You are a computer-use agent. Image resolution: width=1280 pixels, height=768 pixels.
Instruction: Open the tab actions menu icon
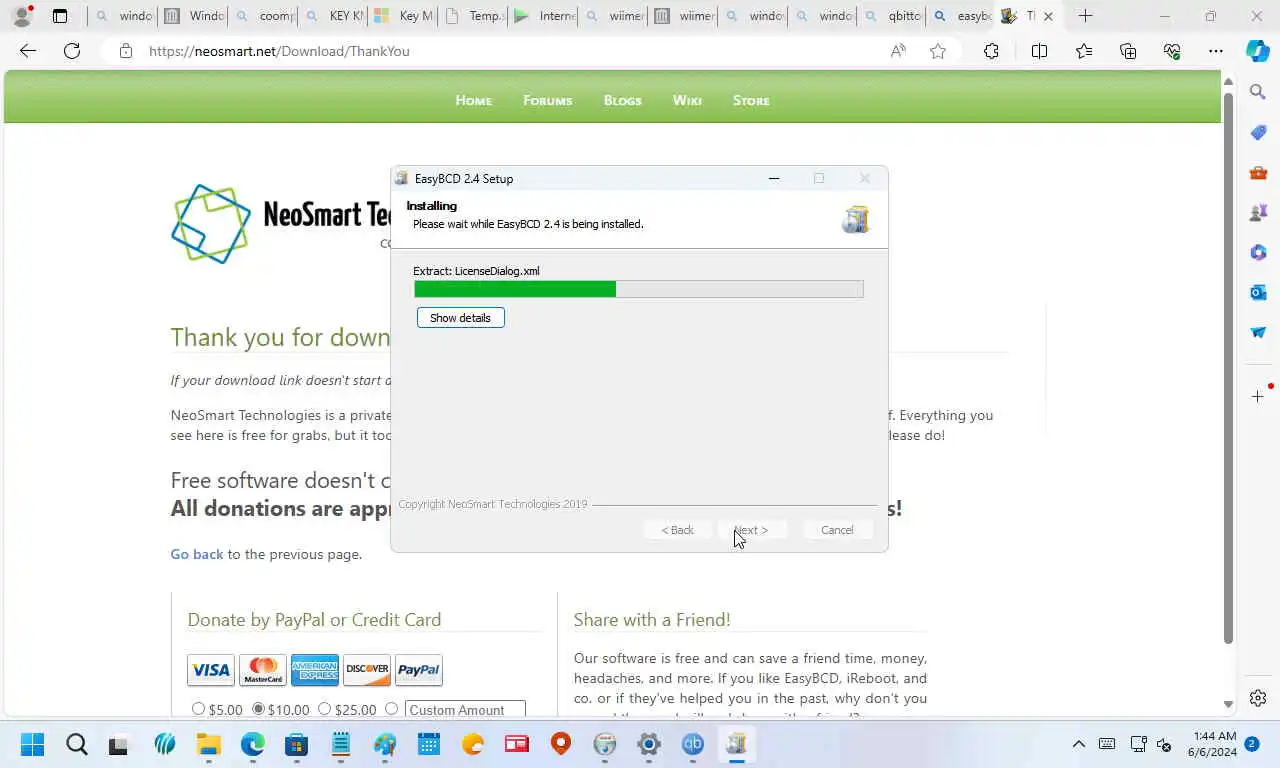(x=60, y=16)
